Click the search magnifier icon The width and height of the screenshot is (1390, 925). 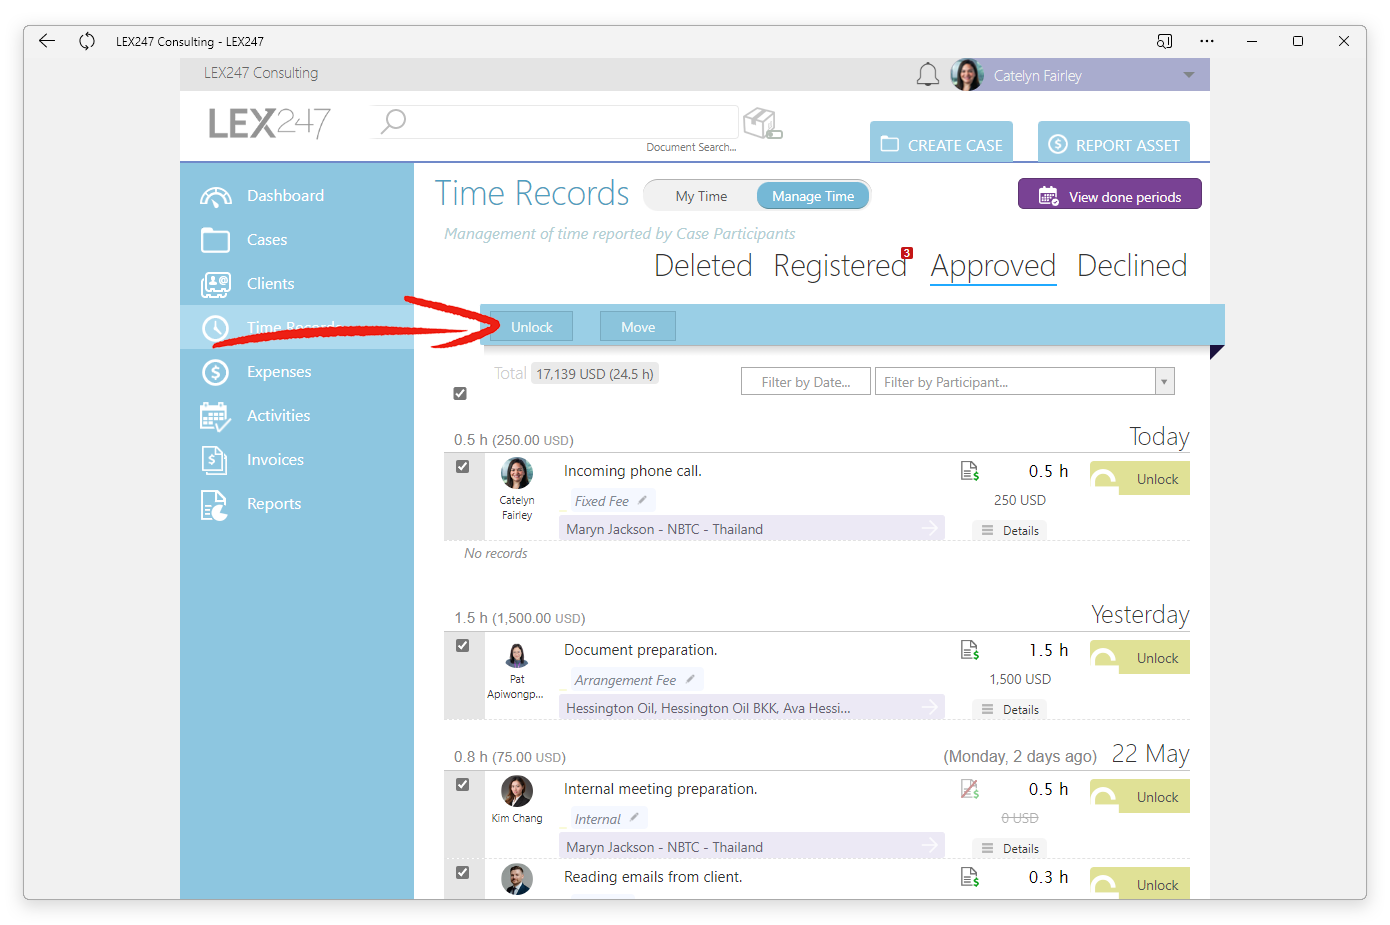pyautogui.click(x=394, y=121)
